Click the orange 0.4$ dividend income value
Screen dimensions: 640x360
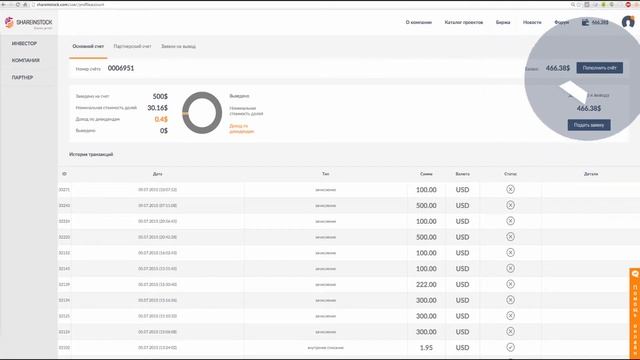click(161, 119)
